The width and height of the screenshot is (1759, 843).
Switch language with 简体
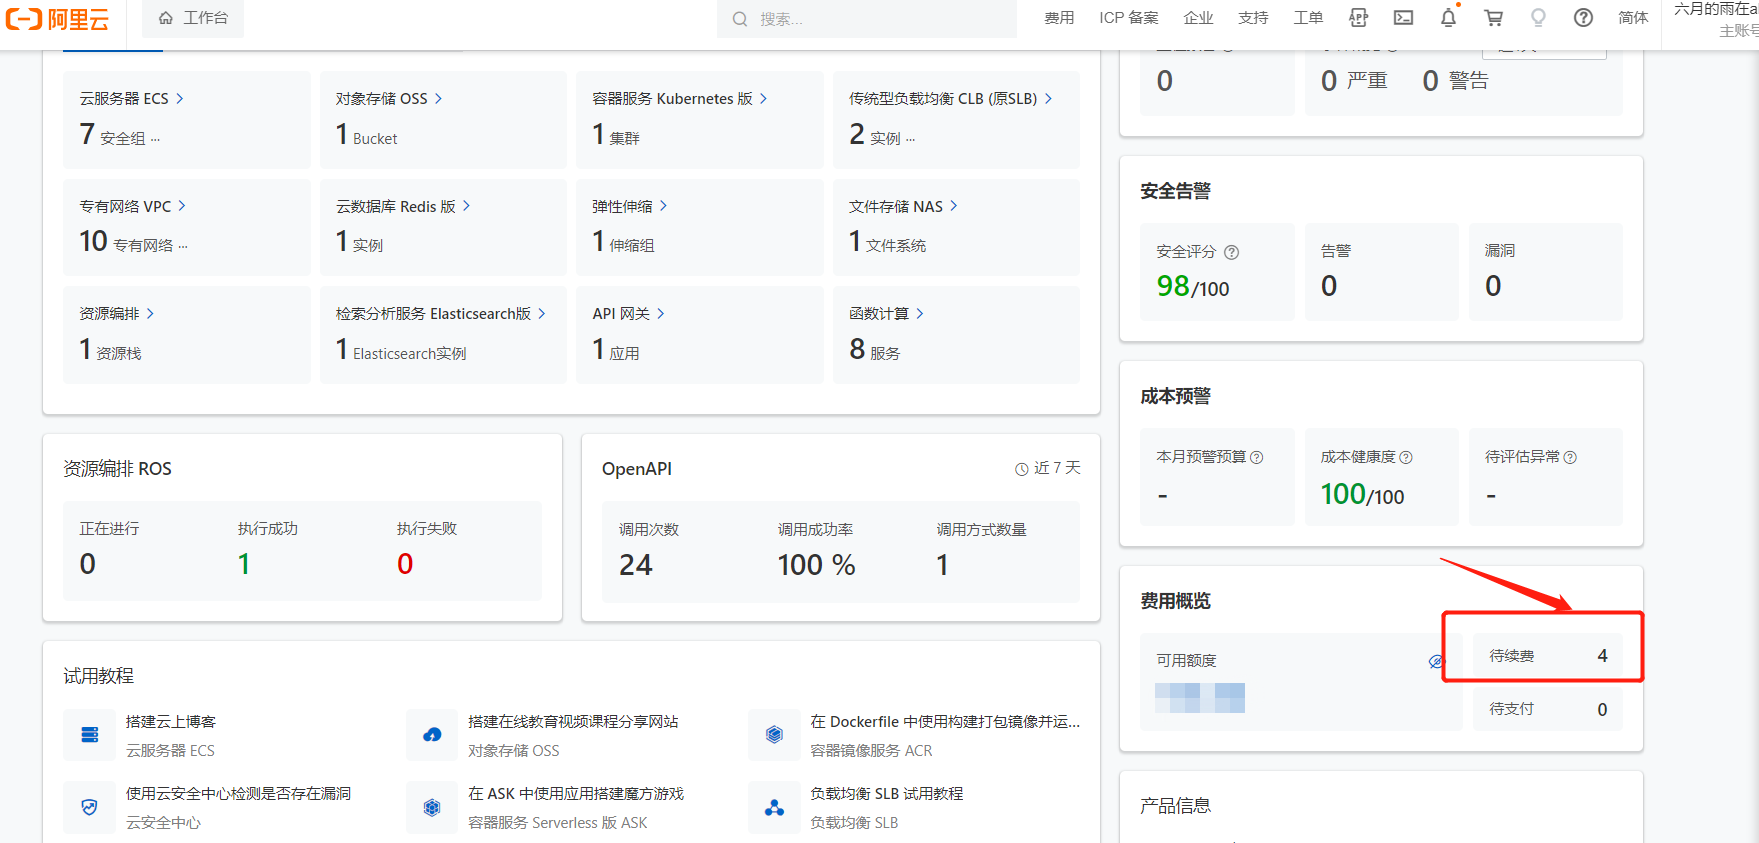1633,18
